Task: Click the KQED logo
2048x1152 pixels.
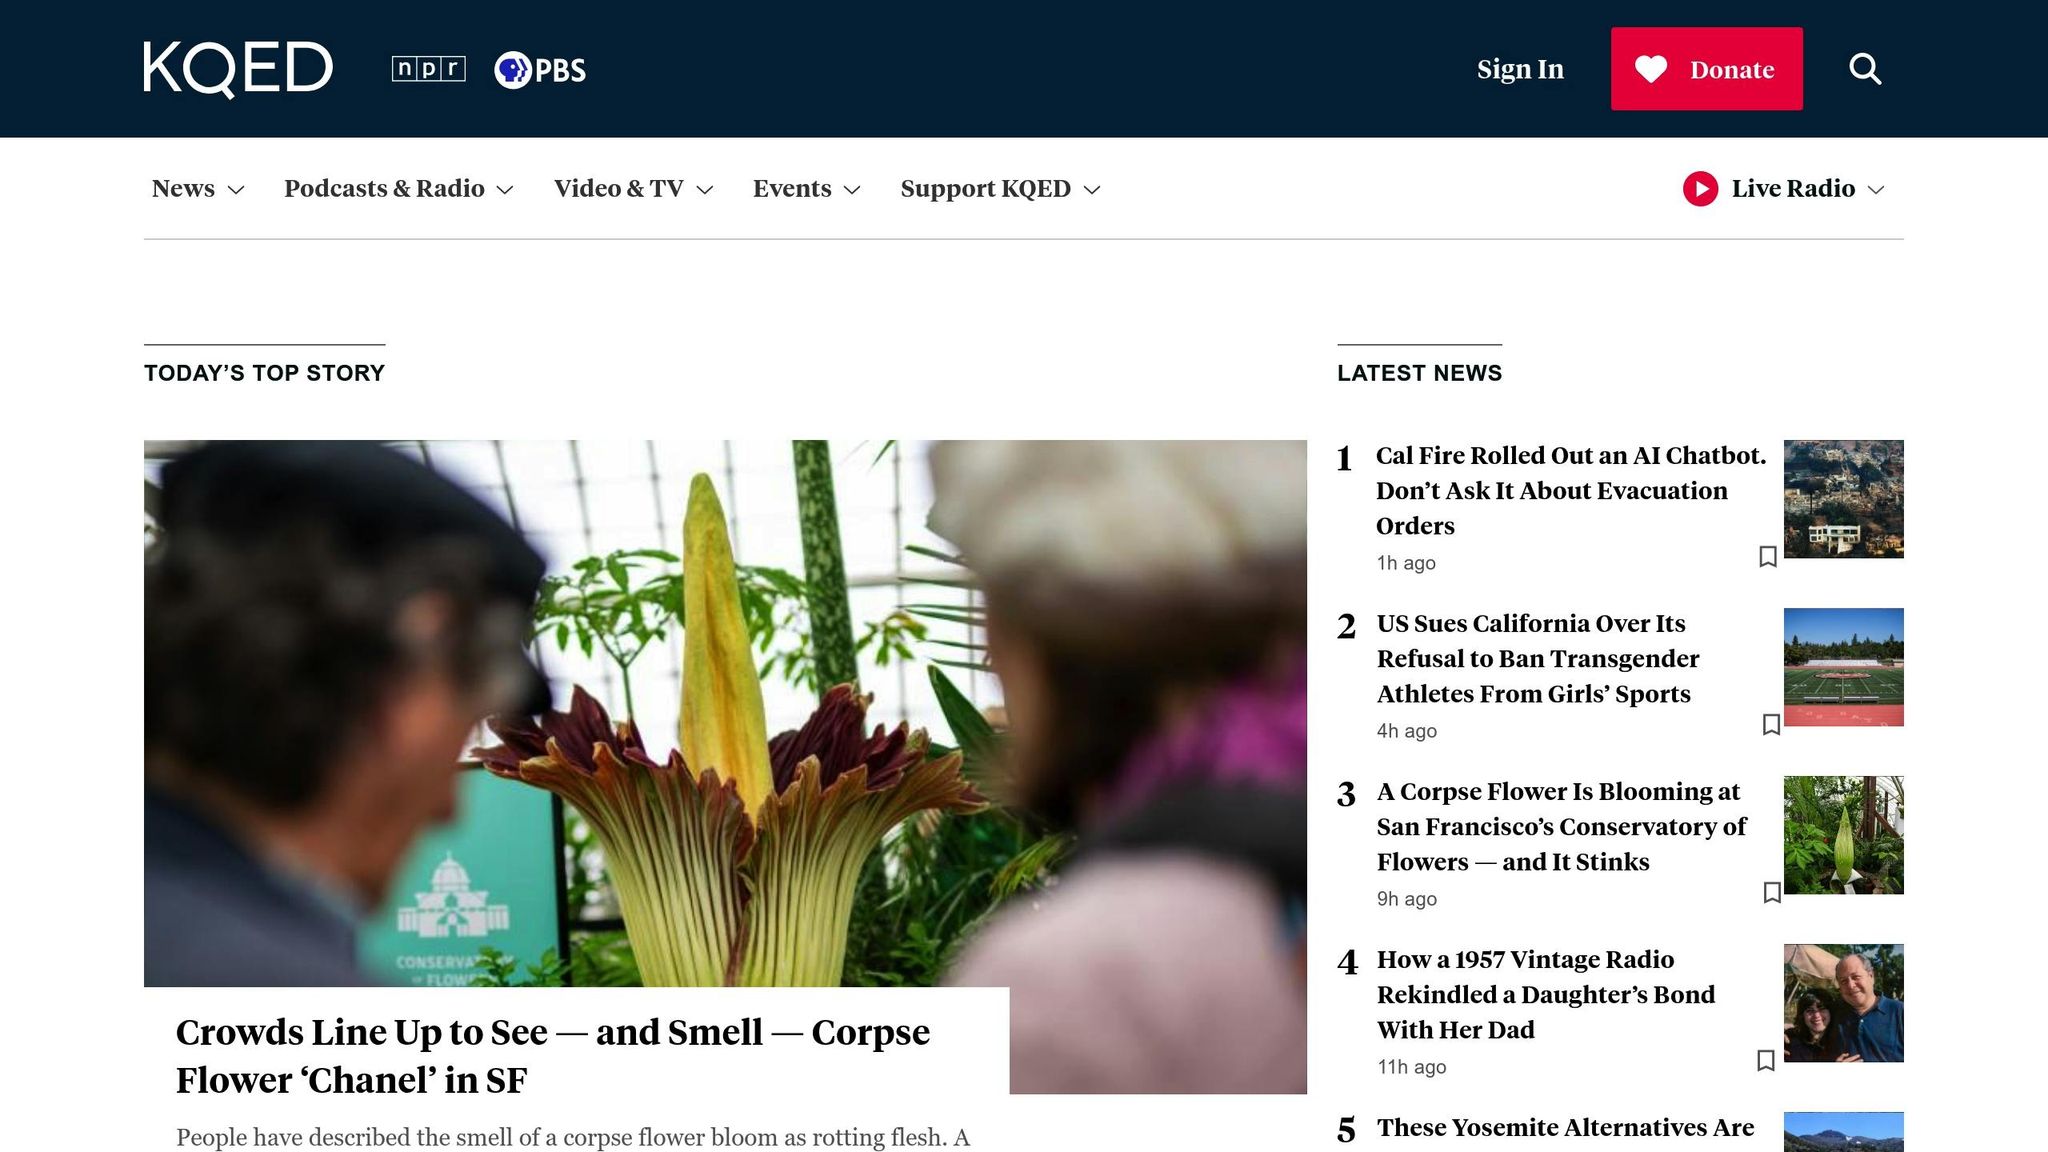Action: coord(238,69)
